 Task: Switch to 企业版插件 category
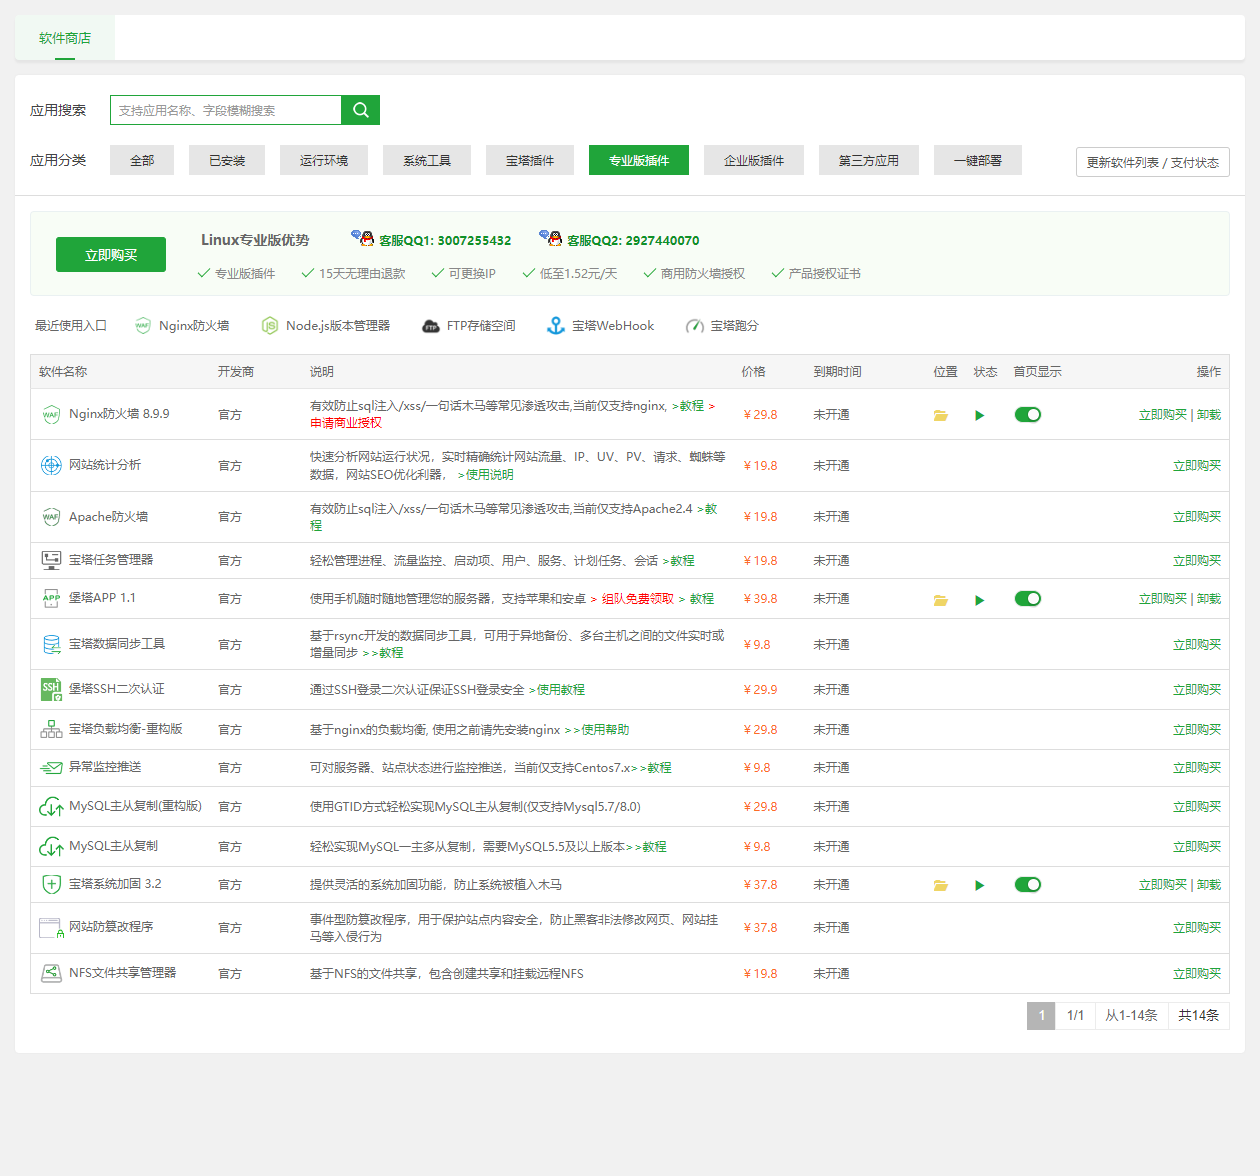pyautogui.click(x=753, y=160)
